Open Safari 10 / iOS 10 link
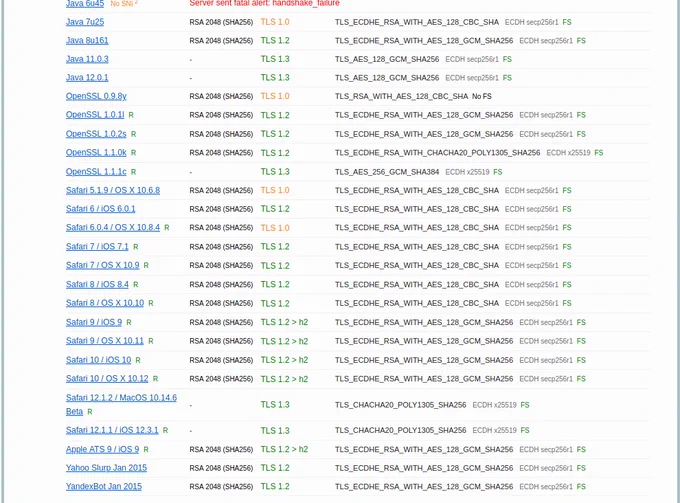680x503 pixels. click(x=98, y=360)
